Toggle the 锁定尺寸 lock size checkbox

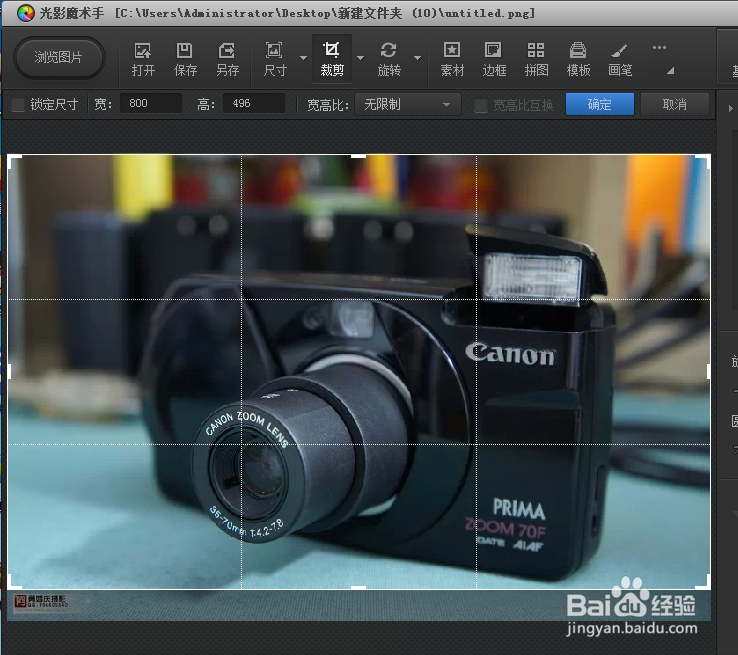18,104
